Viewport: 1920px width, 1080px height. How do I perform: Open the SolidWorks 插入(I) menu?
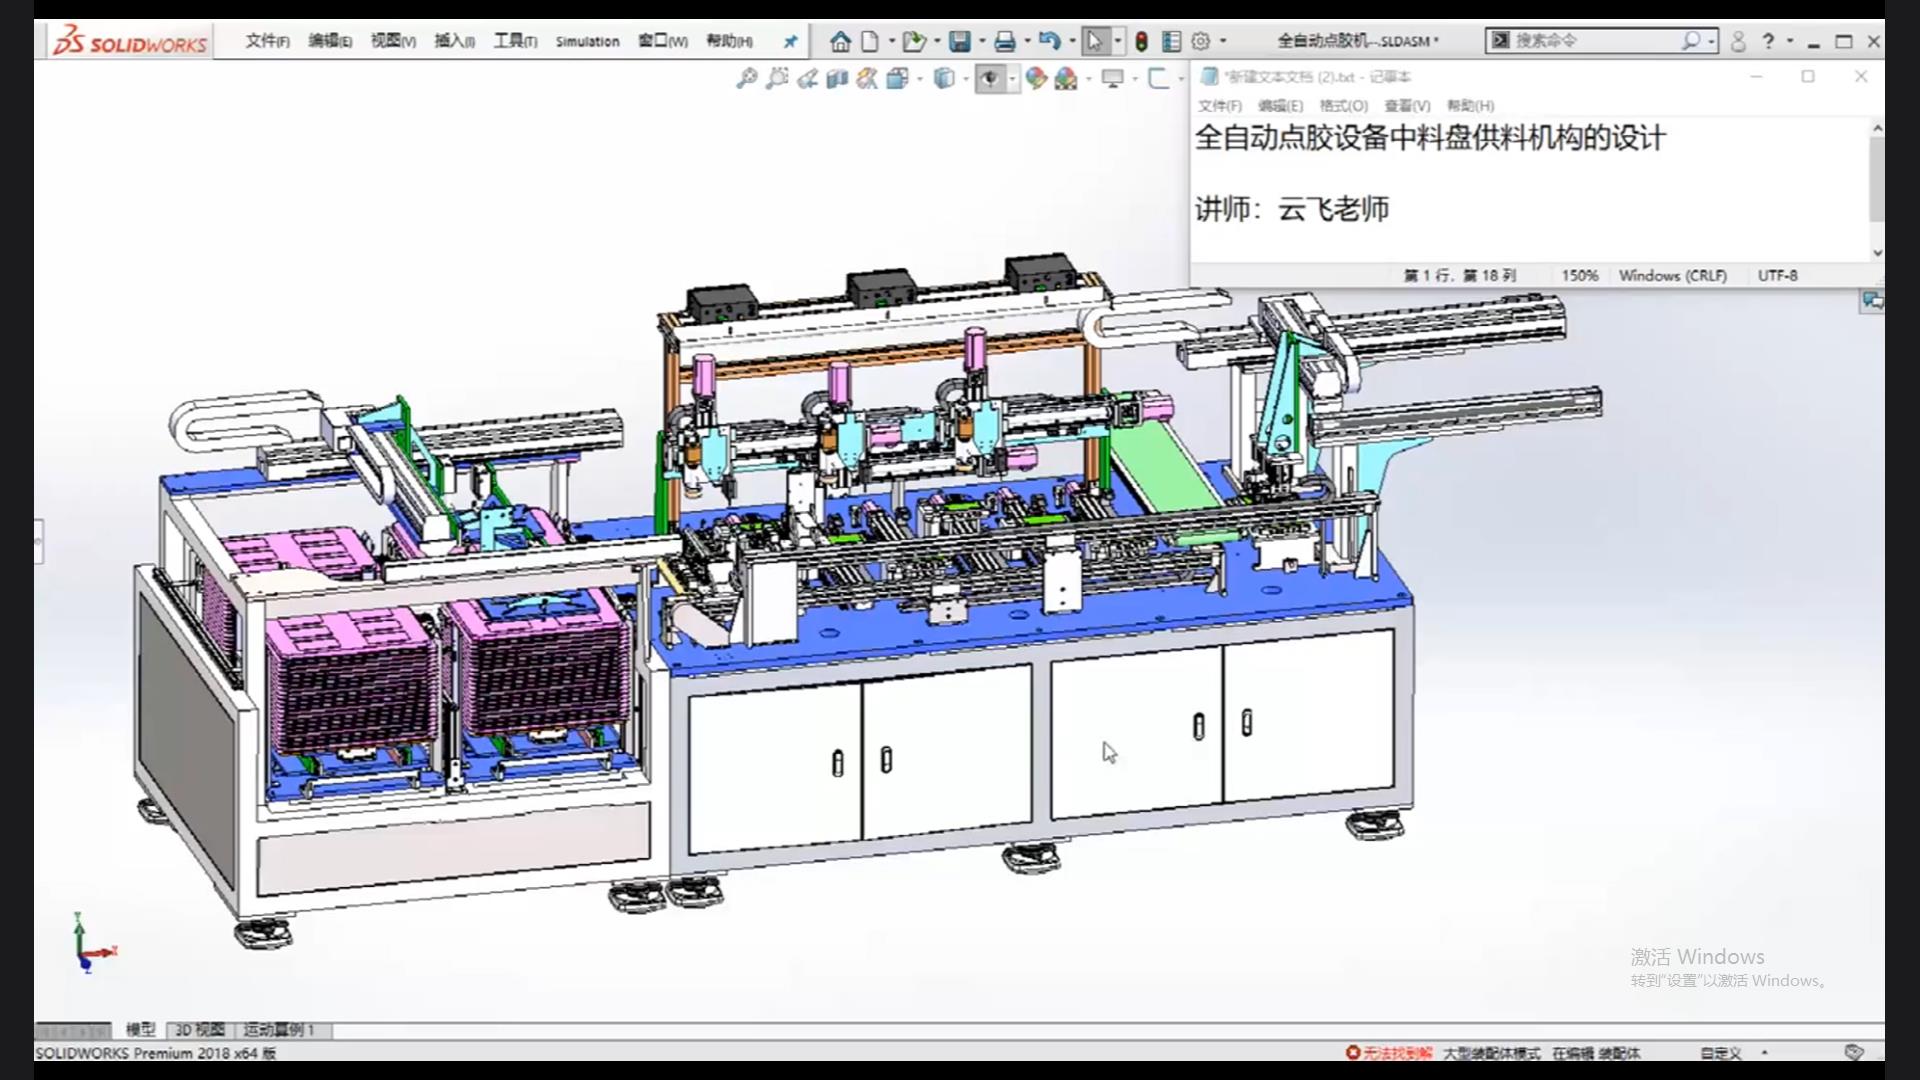pos(455,41)
